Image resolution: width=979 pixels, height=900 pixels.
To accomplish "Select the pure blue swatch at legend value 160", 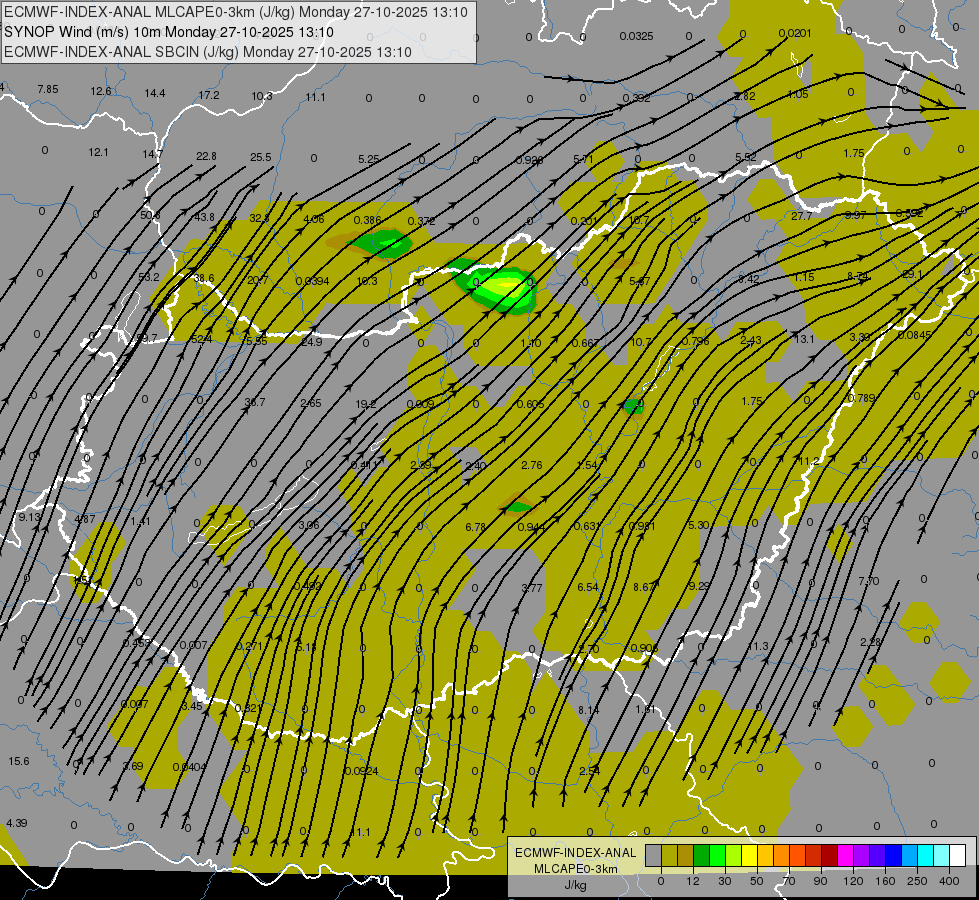I will tap(893, 856).
